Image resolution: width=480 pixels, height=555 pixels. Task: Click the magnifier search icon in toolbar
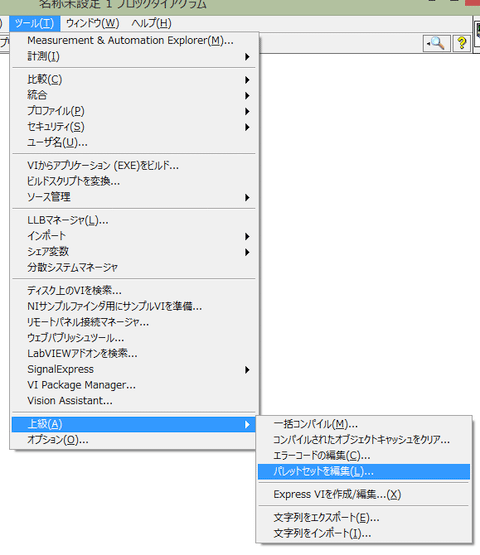436,44
